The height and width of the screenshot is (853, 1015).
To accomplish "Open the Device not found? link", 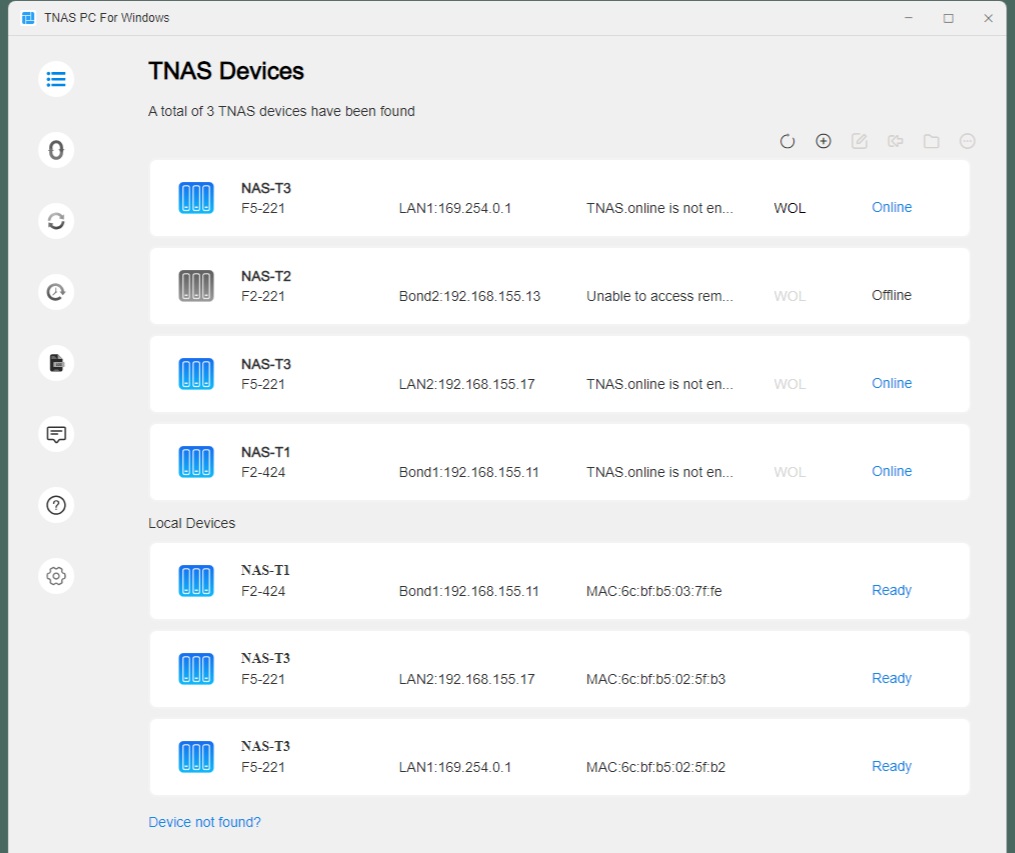I will [x=205, y=822].
